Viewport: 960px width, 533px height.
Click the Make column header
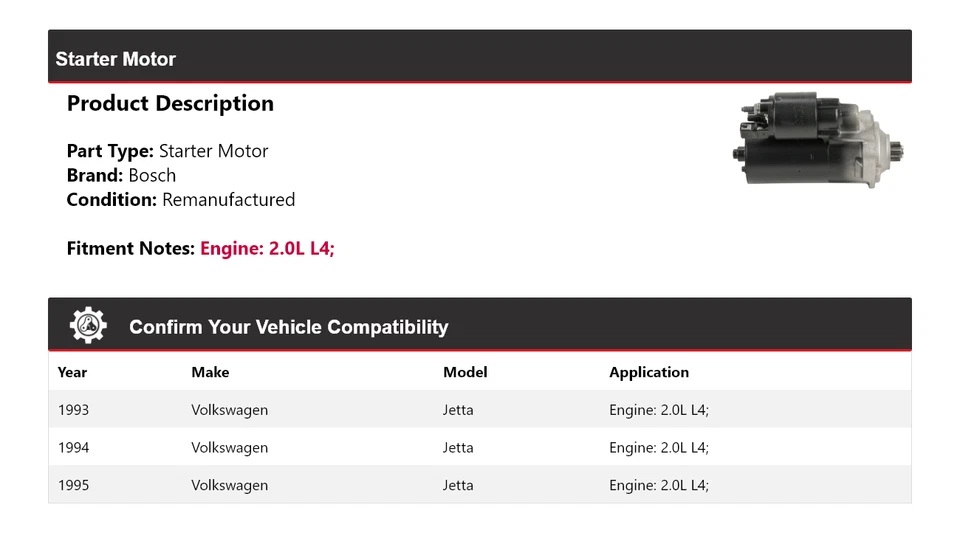(210, 372)
